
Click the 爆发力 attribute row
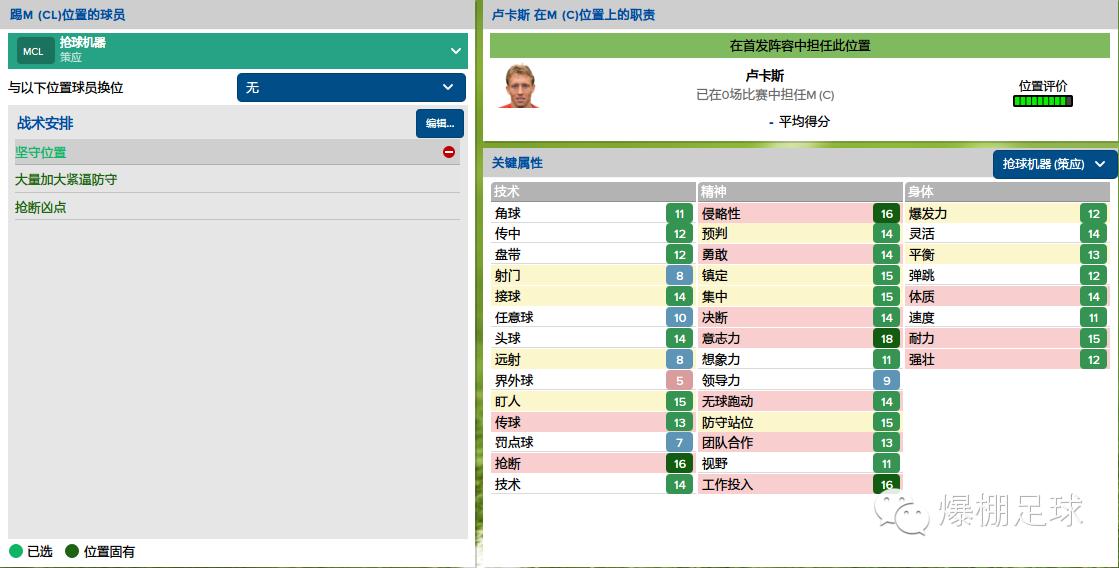[1007, 213]
